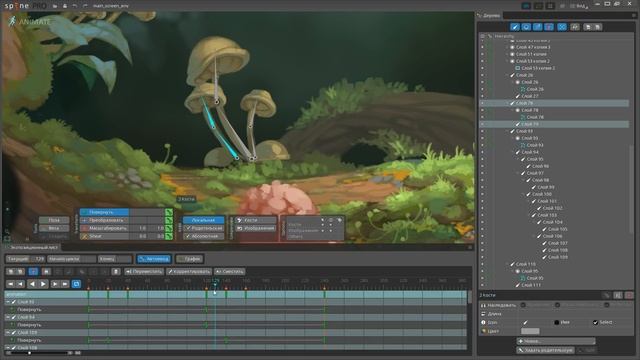Select Слой 109 bone in tree

click(558, 257)
